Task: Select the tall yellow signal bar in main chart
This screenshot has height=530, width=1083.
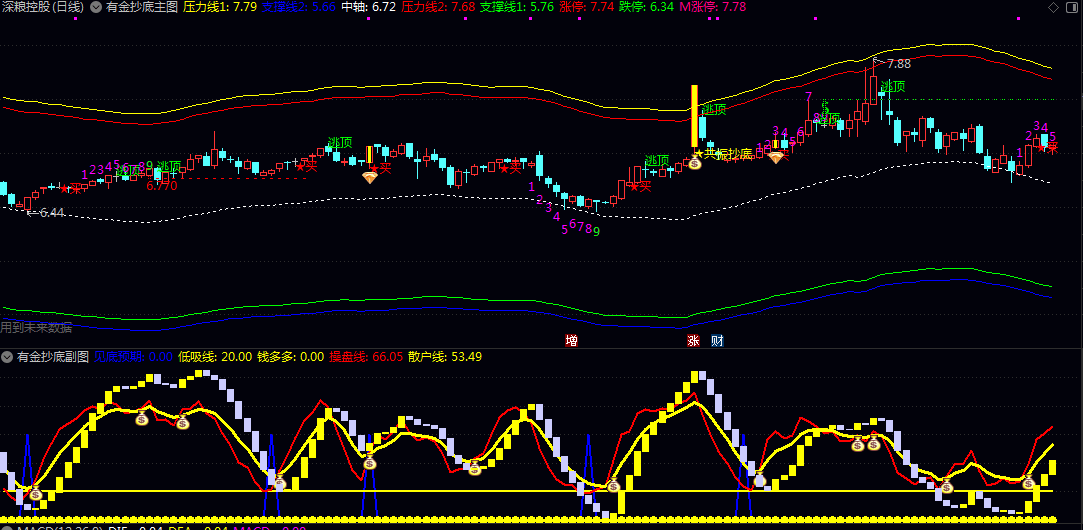Action: click(695, 115)
